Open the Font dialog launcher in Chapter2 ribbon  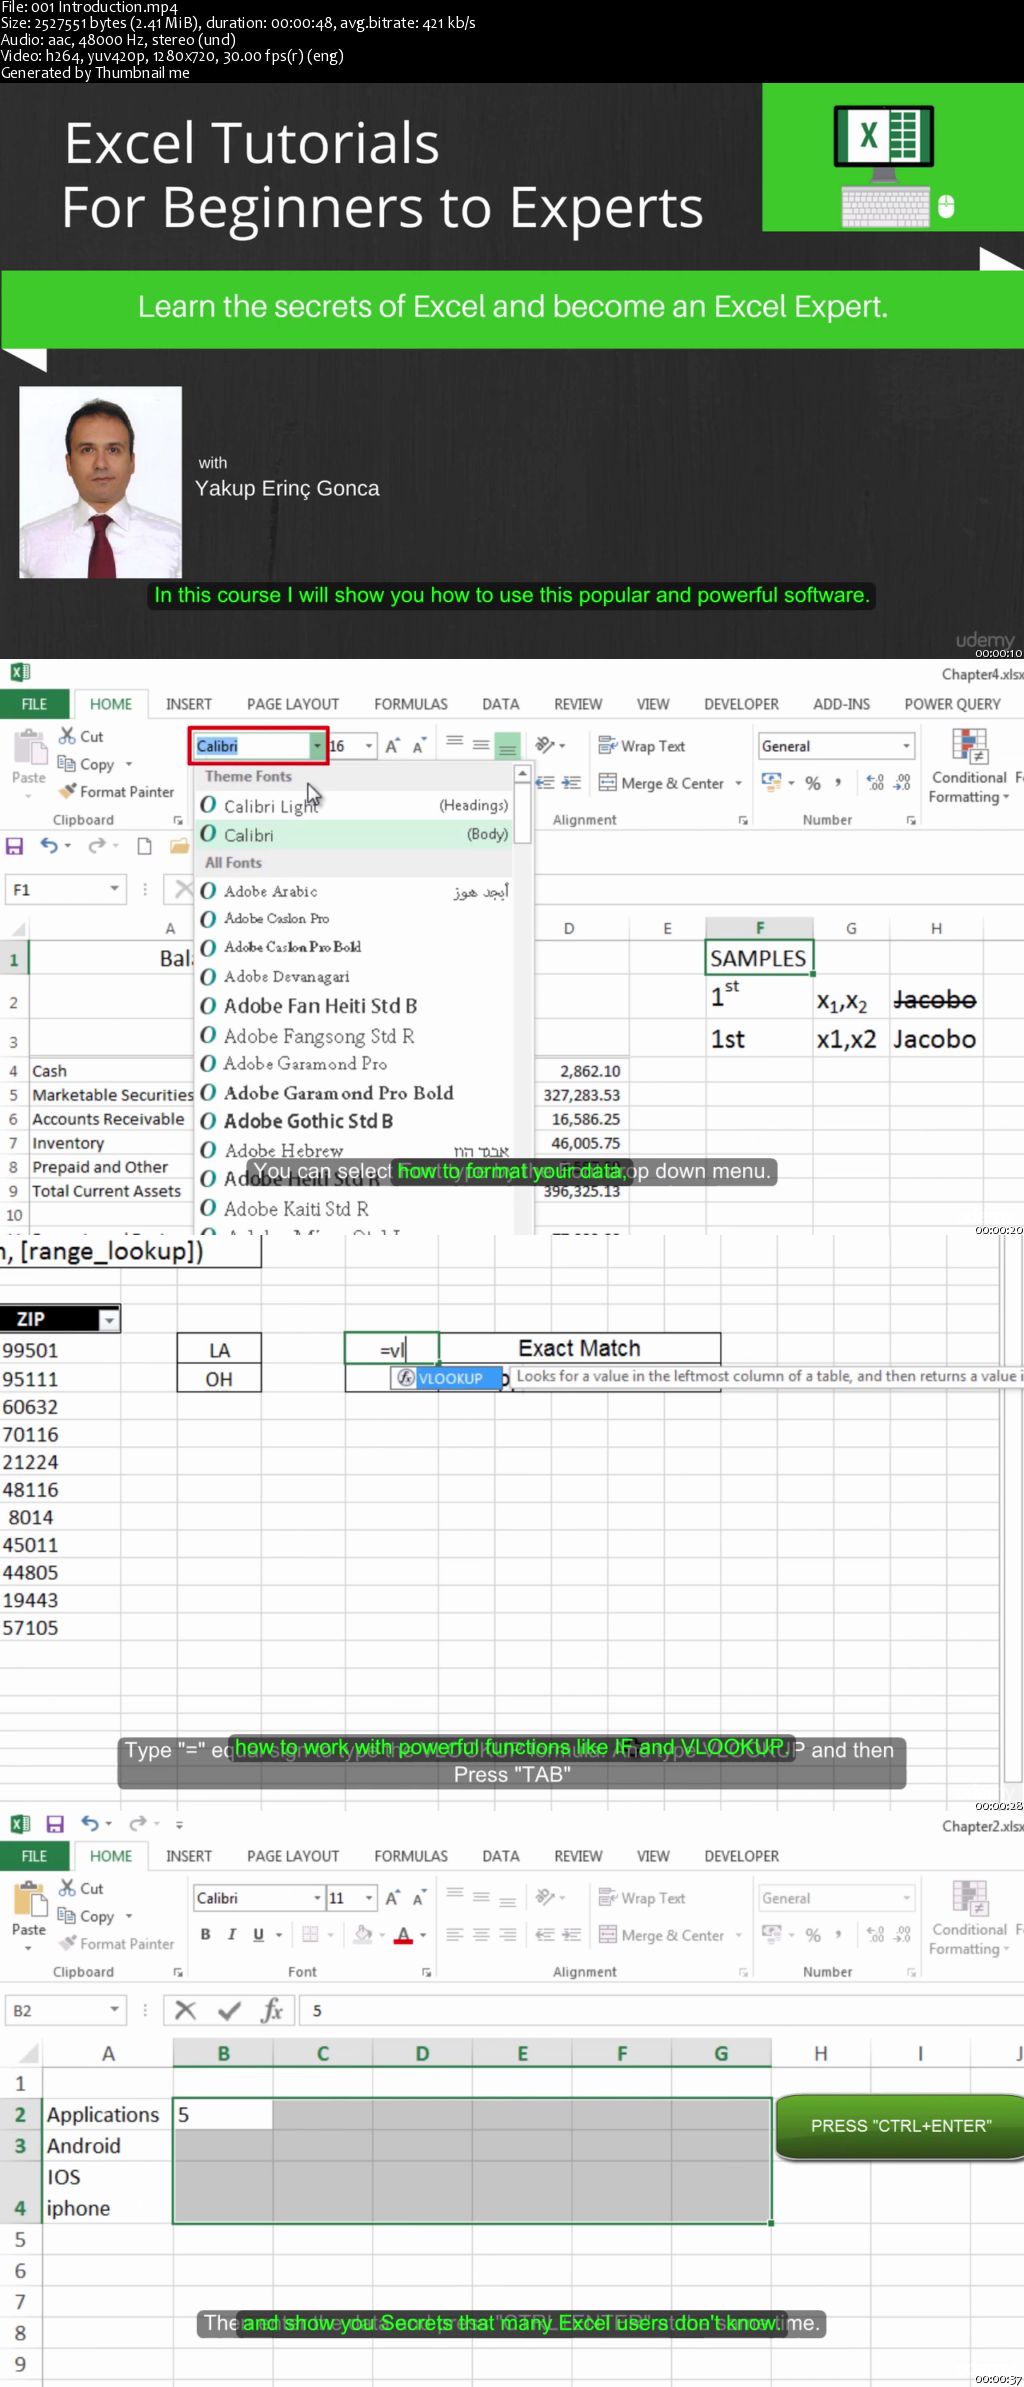426,1972
